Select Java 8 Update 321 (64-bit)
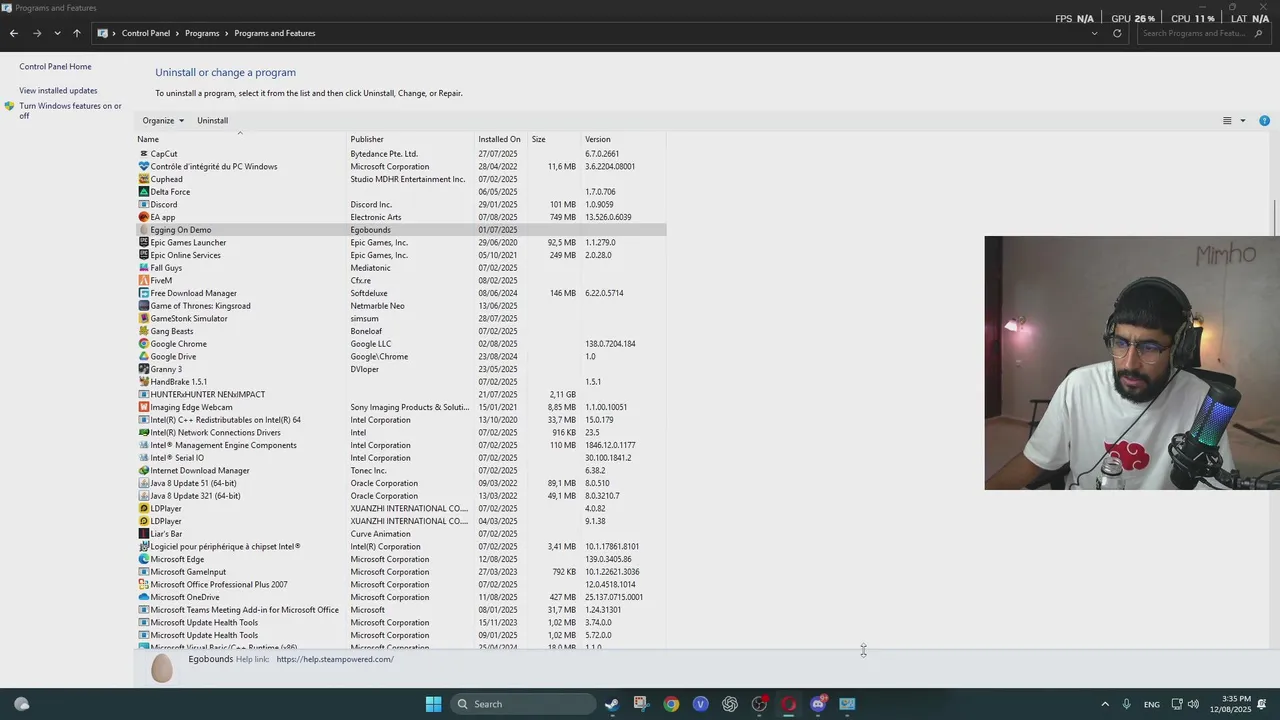Screen dimensions: 1280x720 click(x=195, y=496)
